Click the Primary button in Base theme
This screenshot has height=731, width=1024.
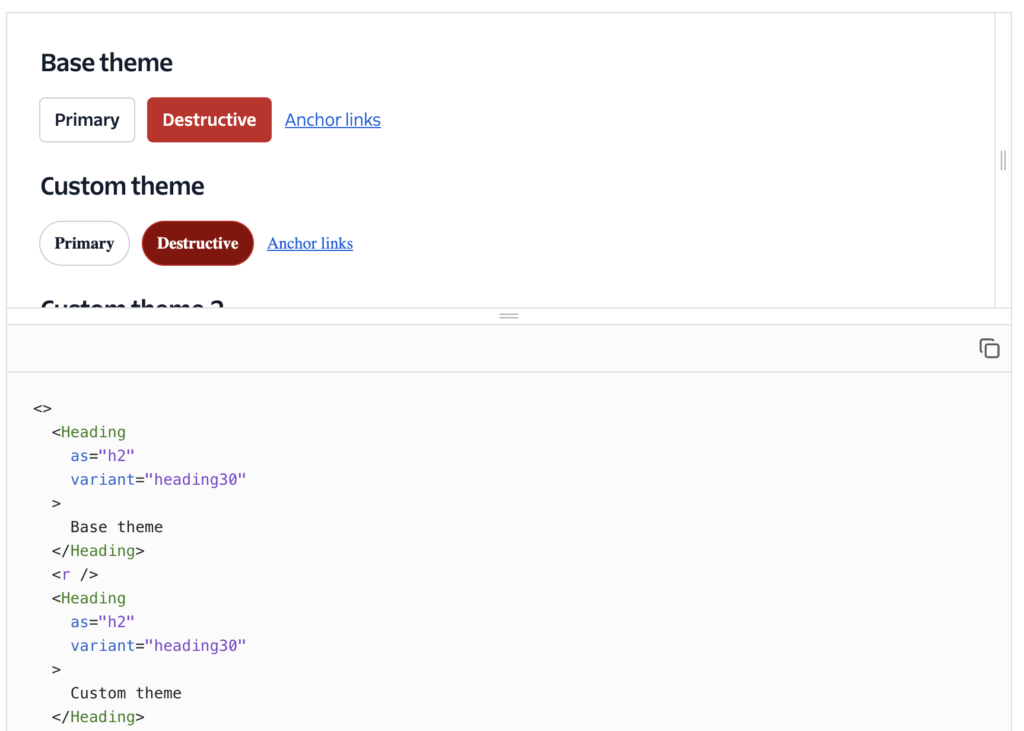86,119
